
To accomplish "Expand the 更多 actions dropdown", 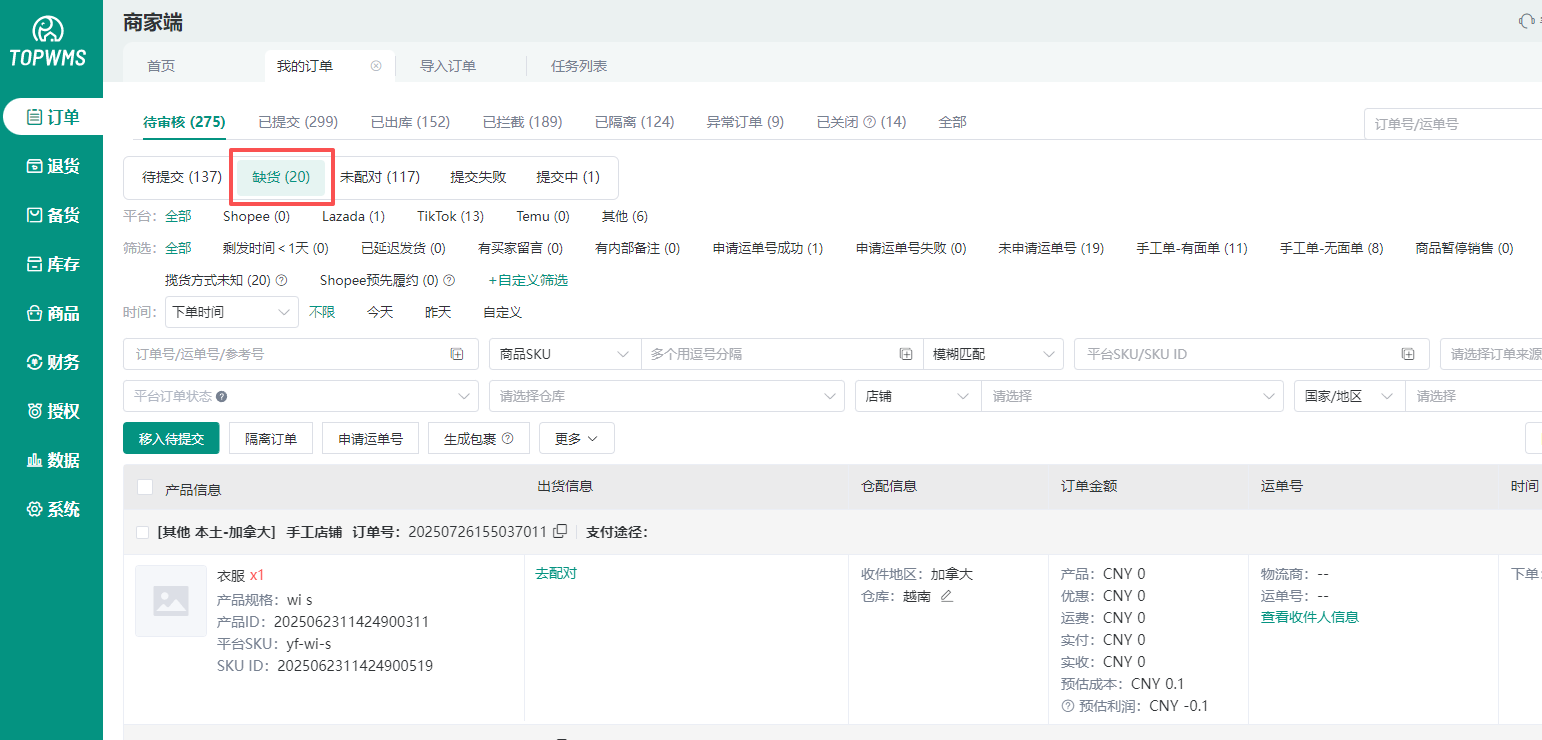I will click(x=576, y=438).
